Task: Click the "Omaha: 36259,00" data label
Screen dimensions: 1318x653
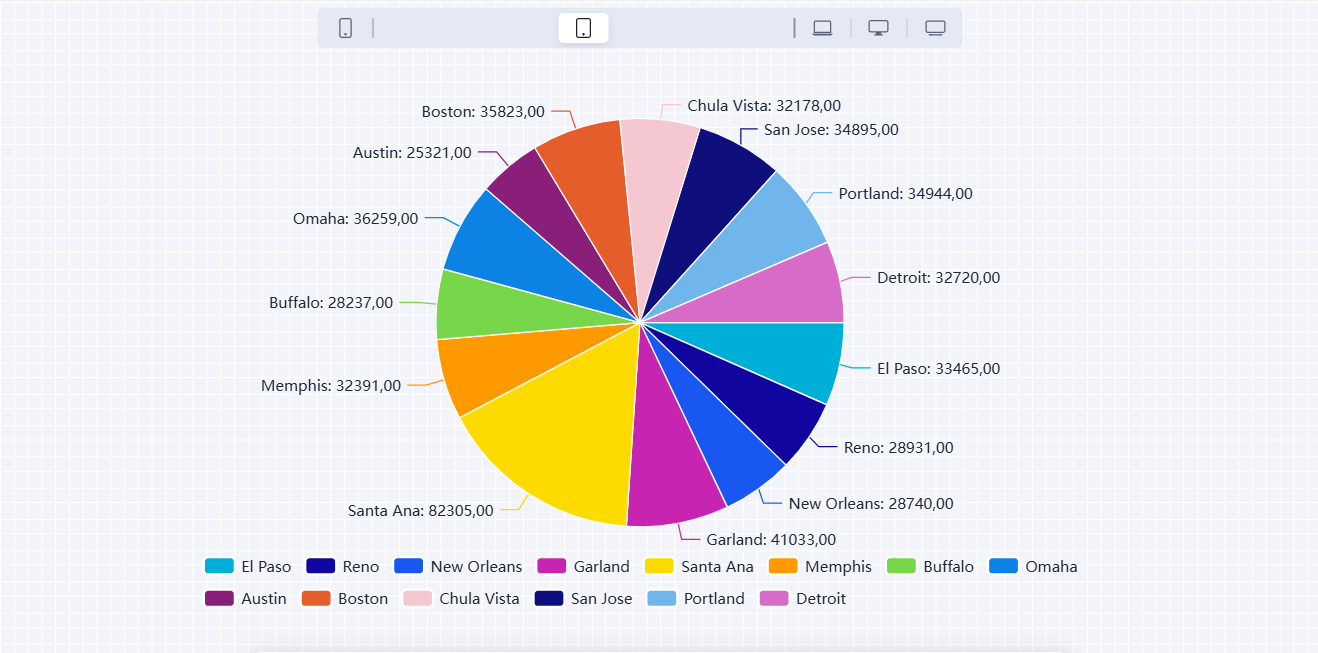Action: [355, 218]
